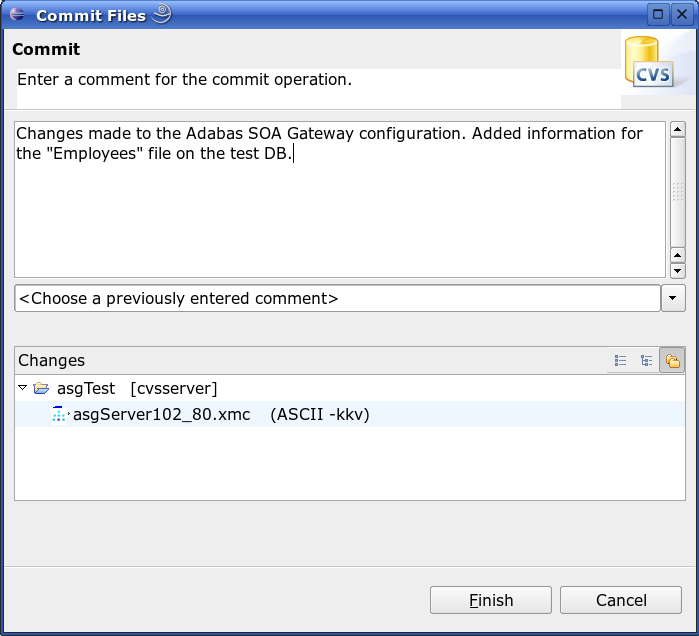The width and height of the screenshot is (699, 636).
Task: Maximize the Commit Files window
Action: coord(658,14)
